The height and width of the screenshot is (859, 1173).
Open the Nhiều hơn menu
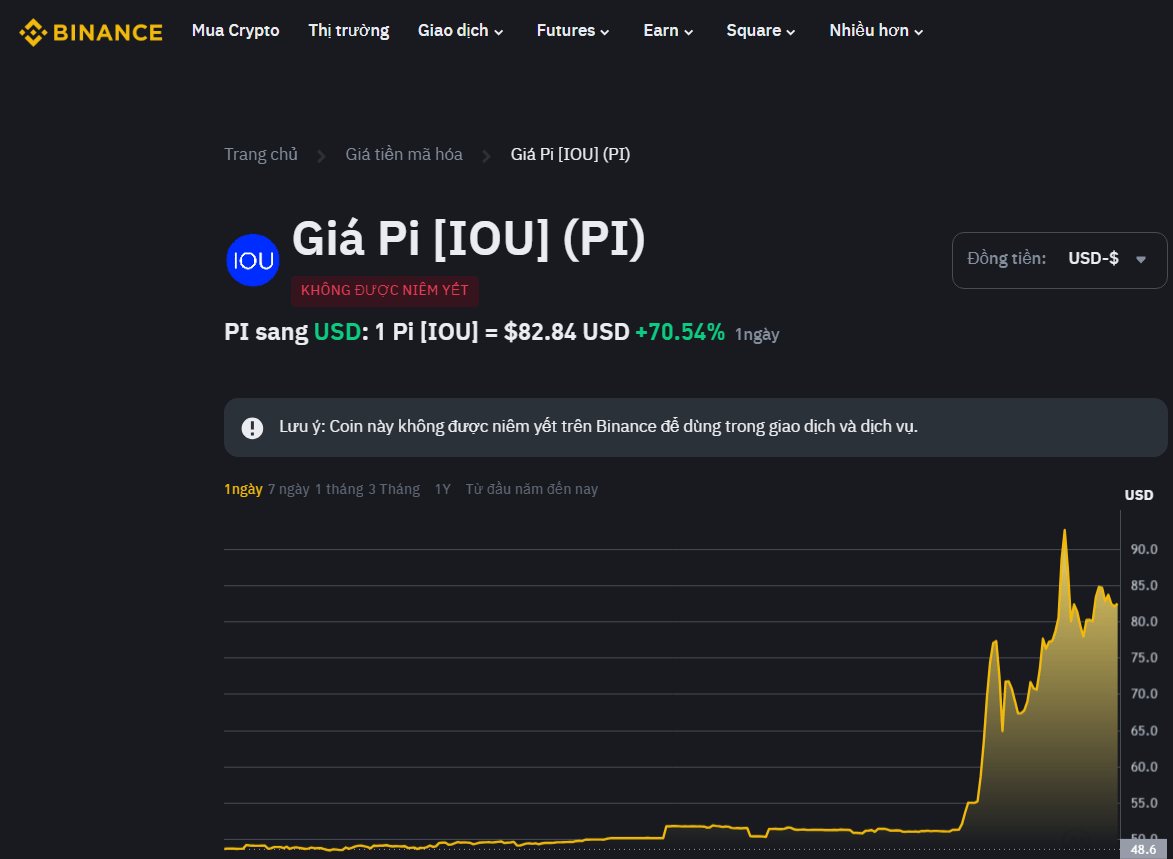point(876,31)
